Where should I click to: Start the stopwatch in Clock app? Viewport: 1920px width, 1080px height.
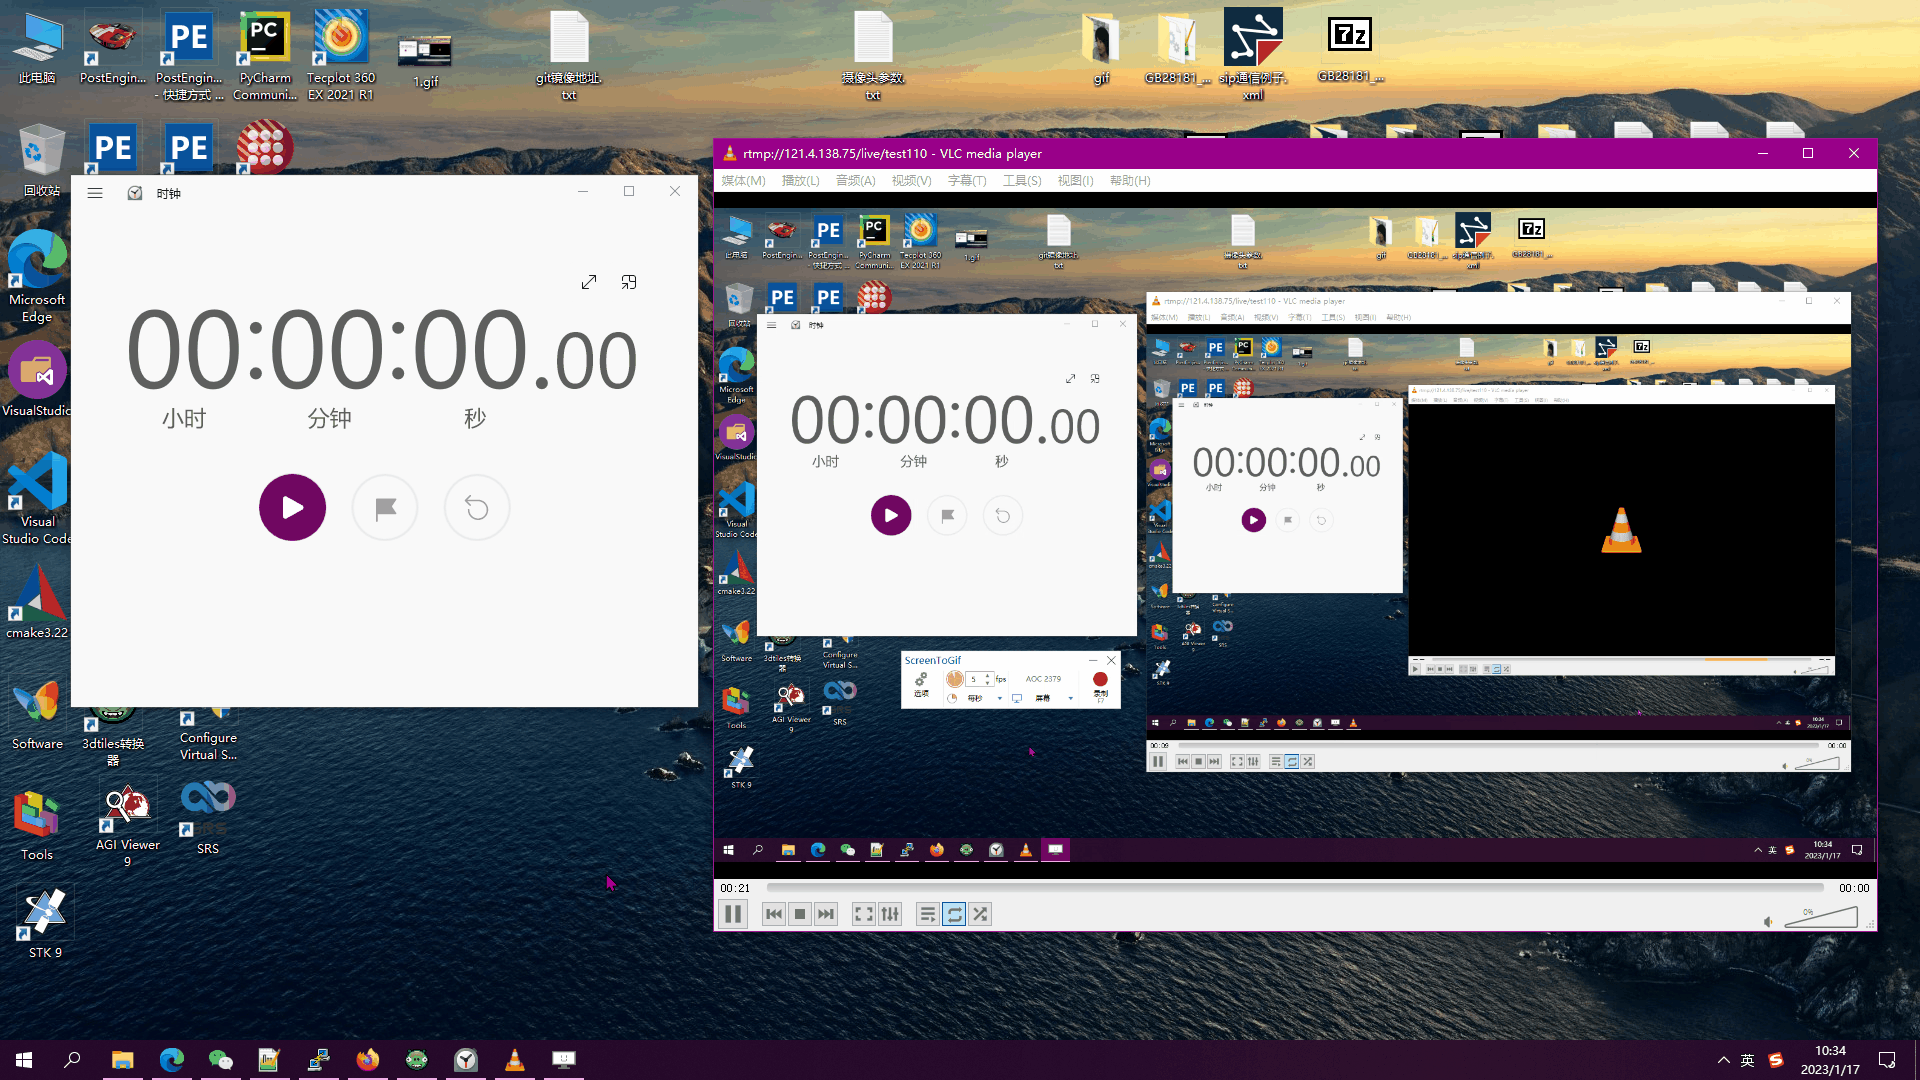292,508
